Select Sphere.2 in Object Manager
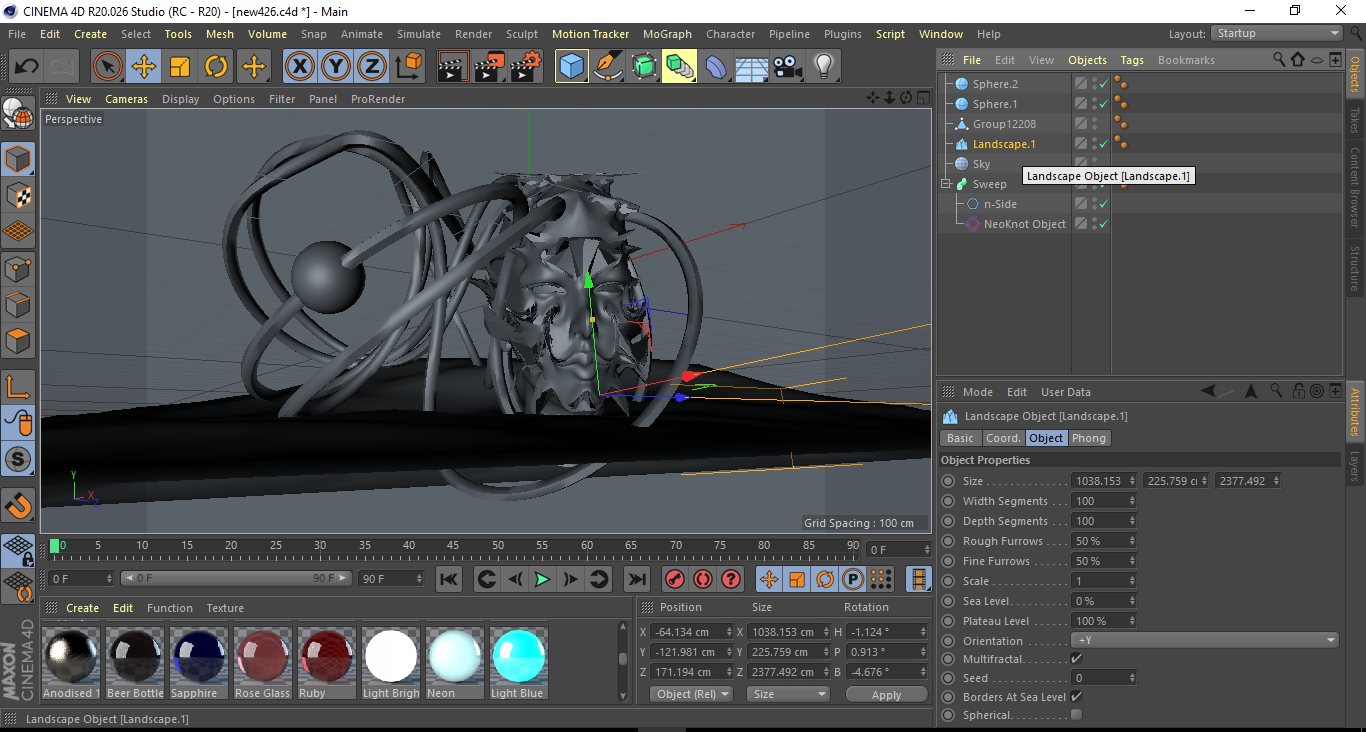This screenshot has height=732, width=1366. 995,84
